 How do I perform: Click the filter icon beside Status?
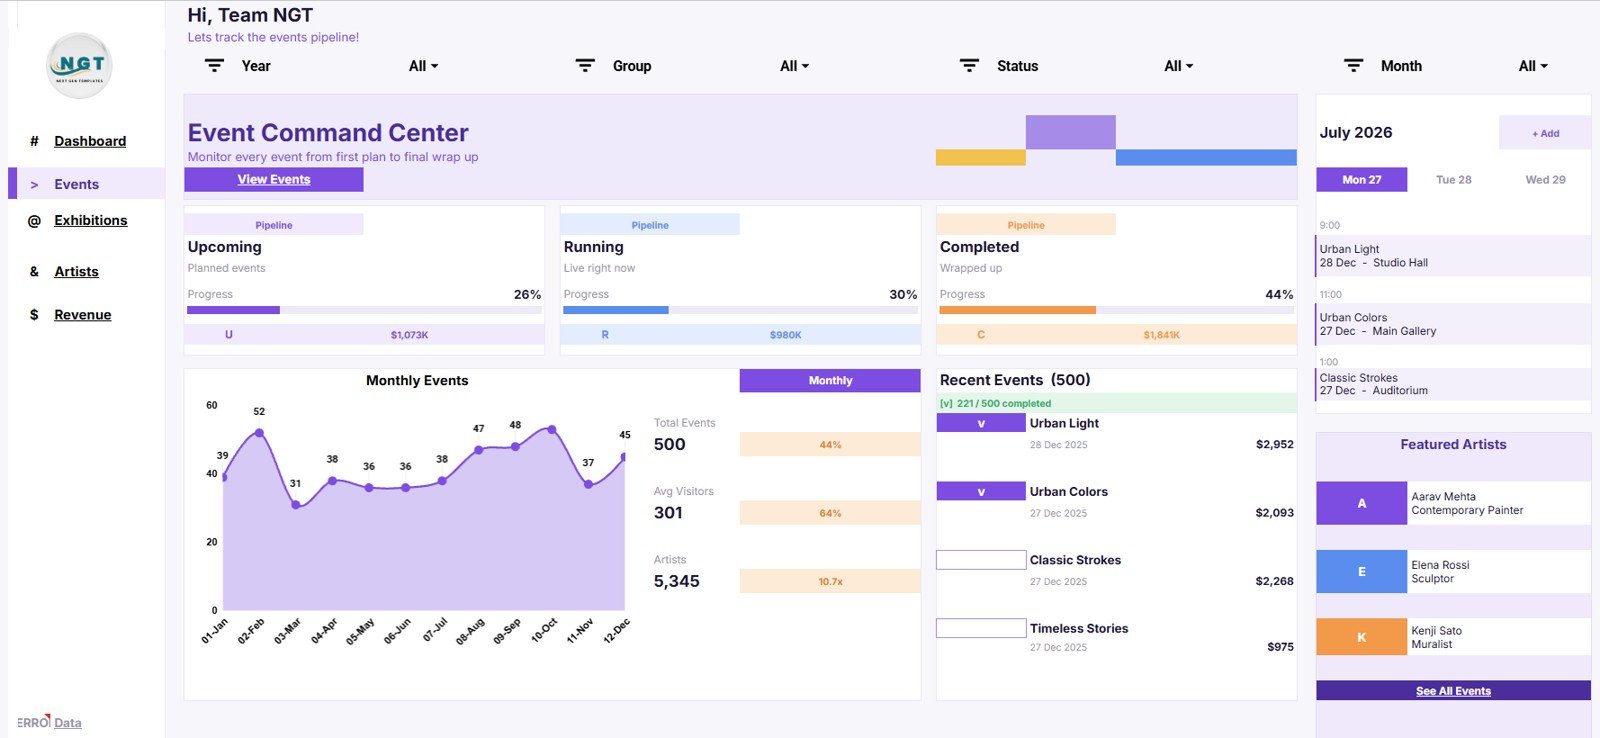pos(969,66)
